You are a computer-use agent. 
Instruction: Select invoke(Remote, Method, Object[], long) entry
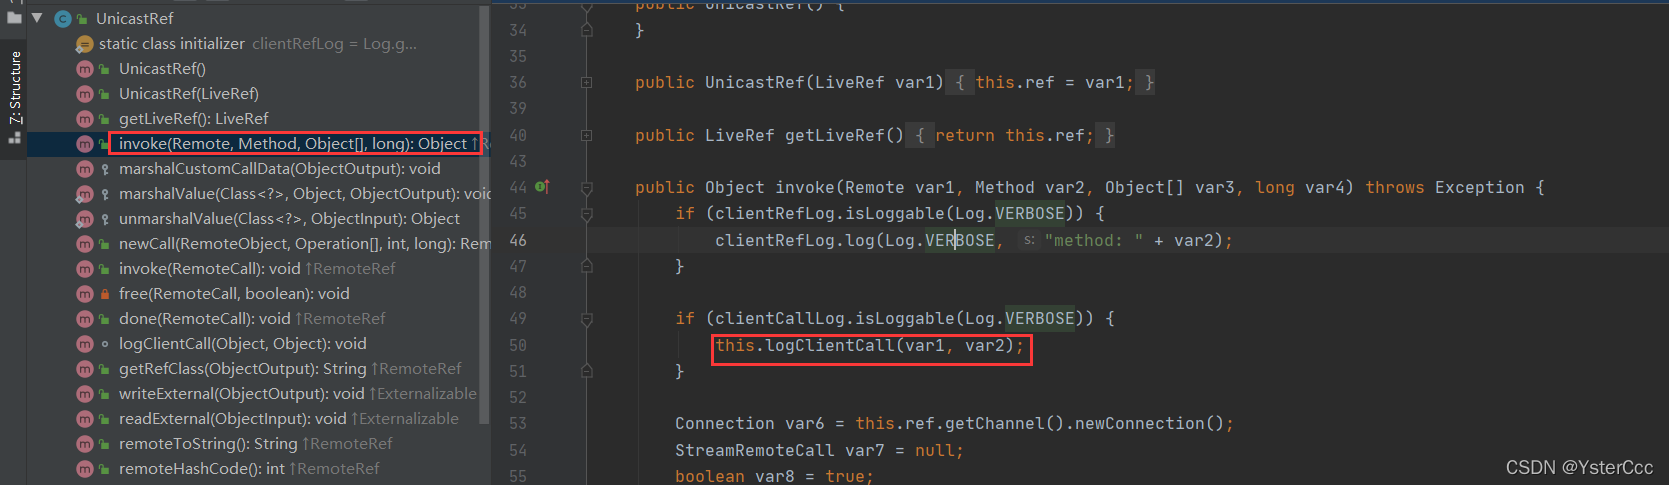[293, 144]
